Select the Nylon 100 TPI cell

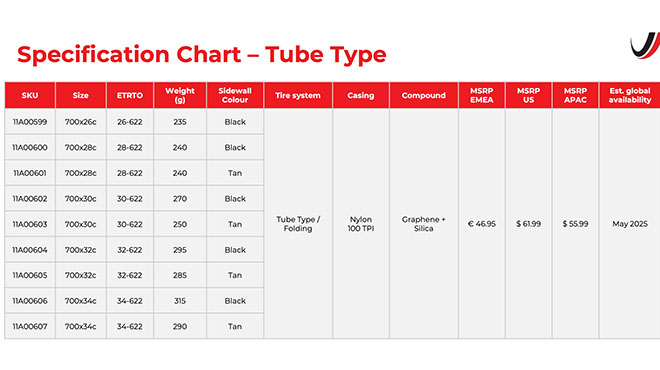[x=361, y=224]
